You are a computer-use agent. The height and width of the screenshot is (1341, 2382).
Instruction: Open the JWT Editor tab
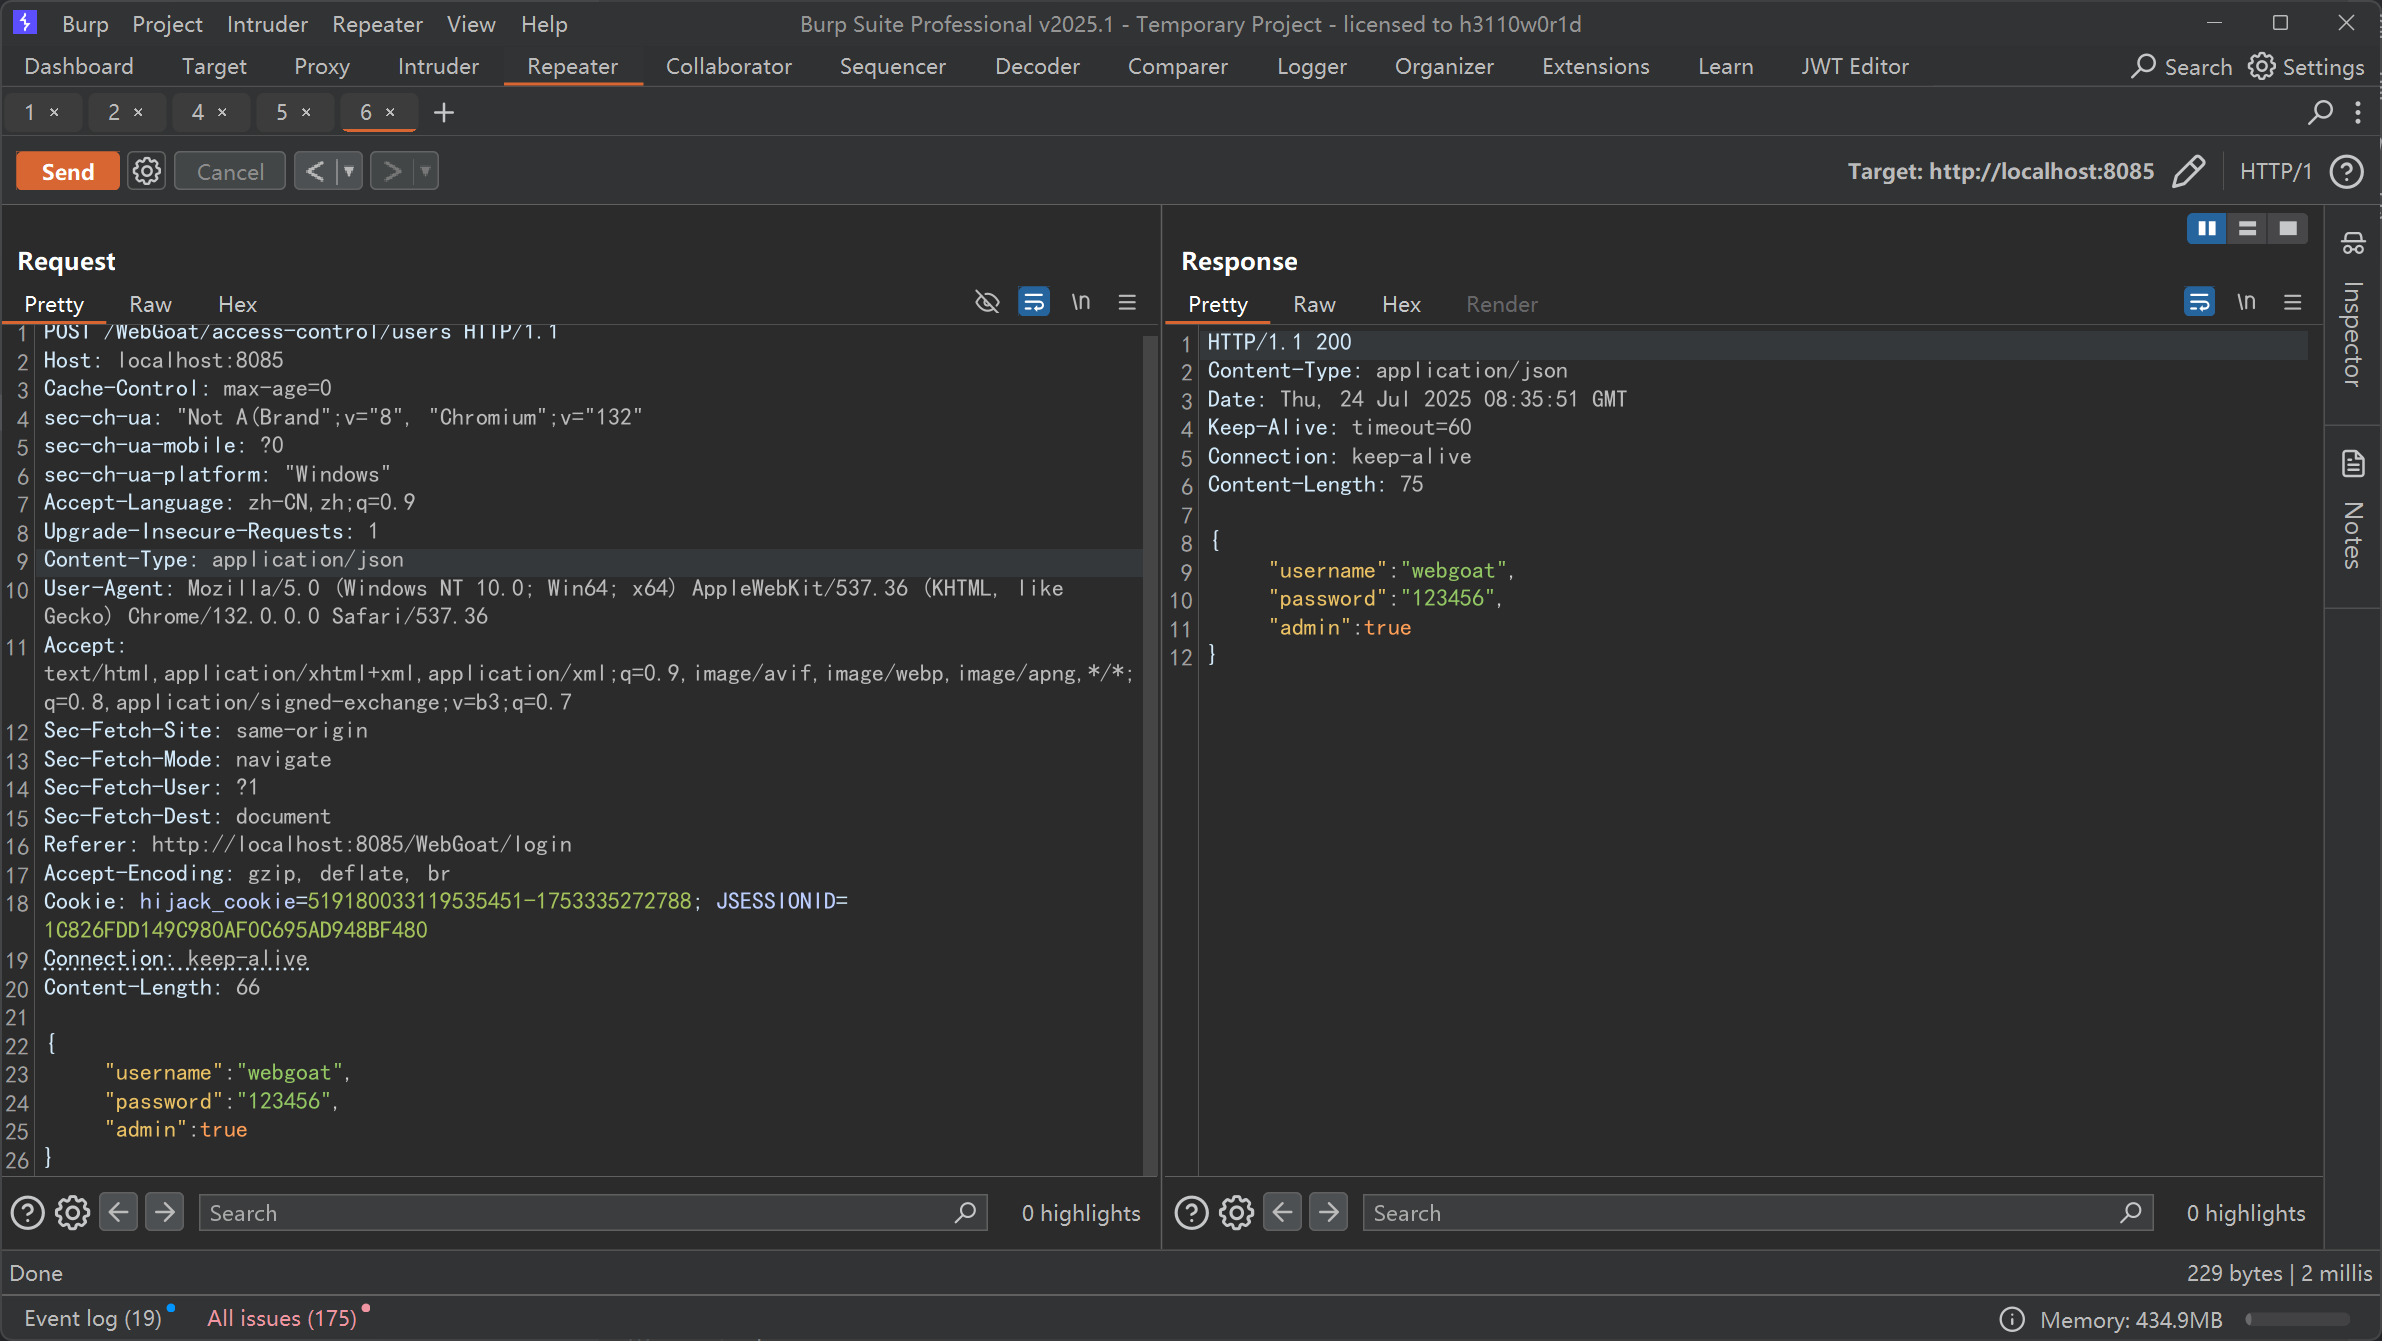(1855, 66)
